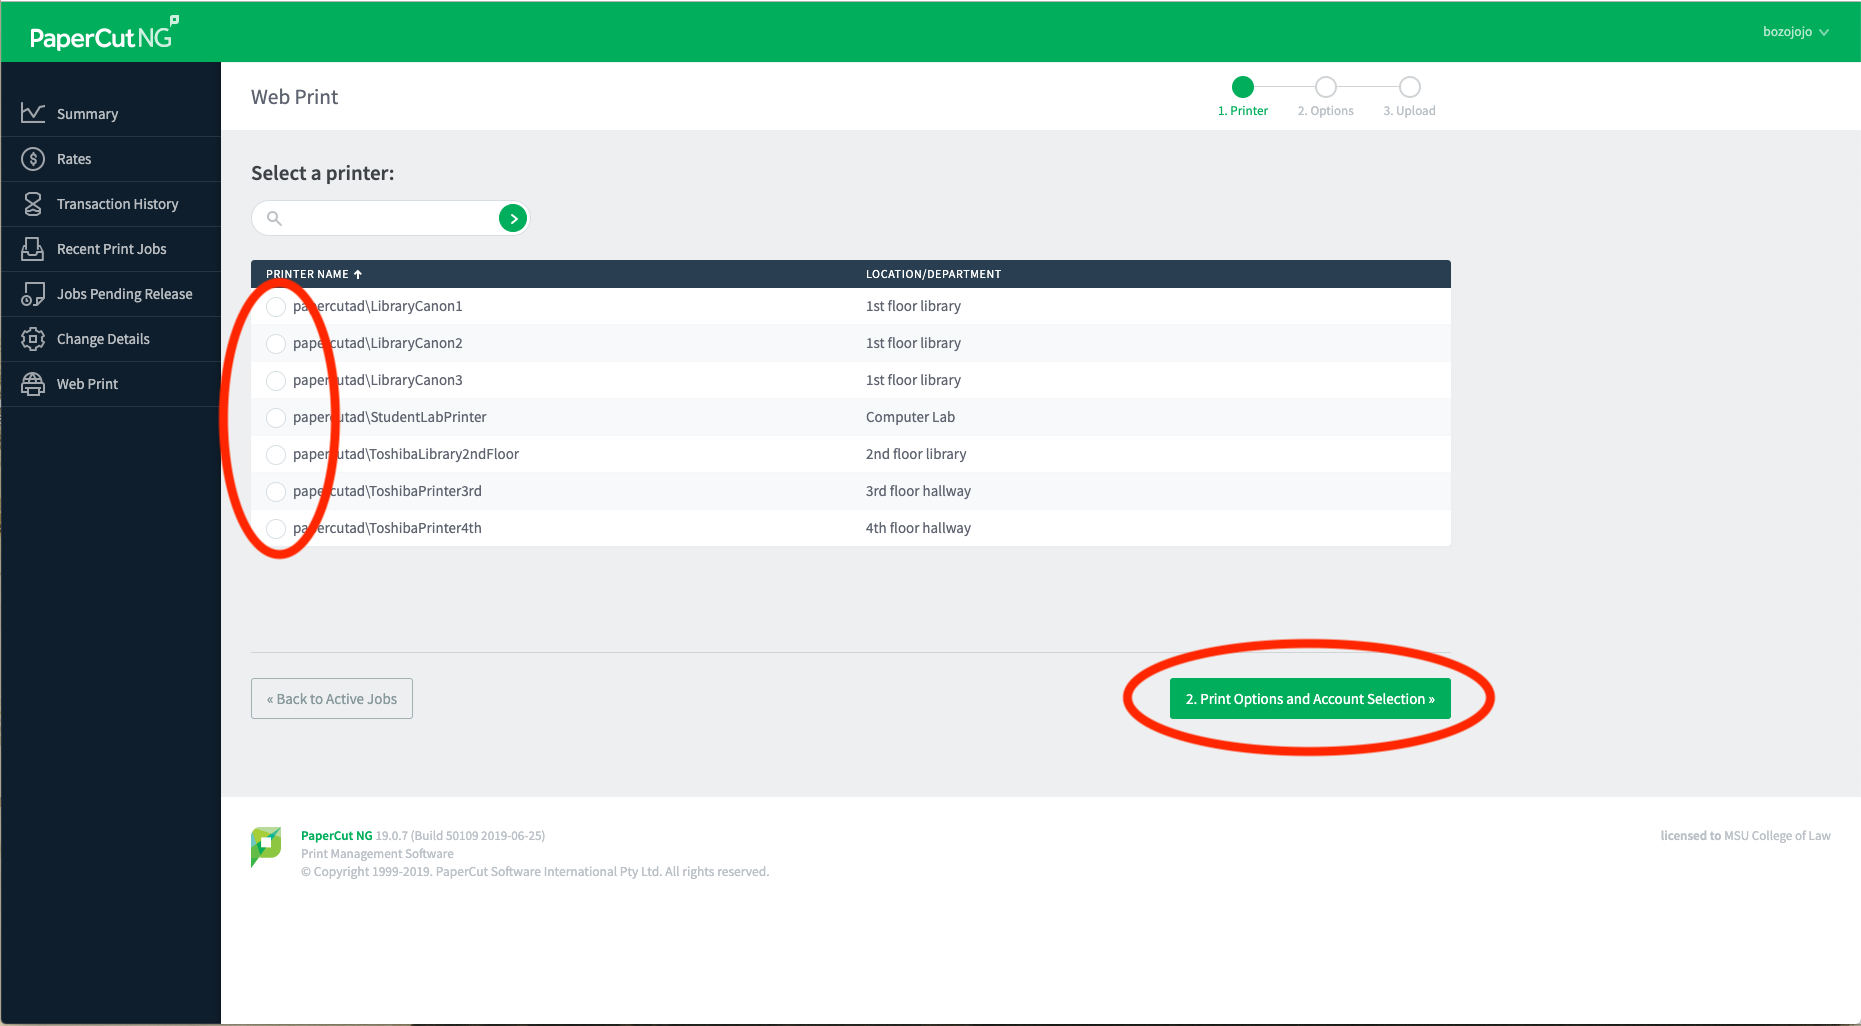Open the Transaction History menu item
This screenshot has width=1861, height=1026.
pyautogui.click(x=117, y=204)
